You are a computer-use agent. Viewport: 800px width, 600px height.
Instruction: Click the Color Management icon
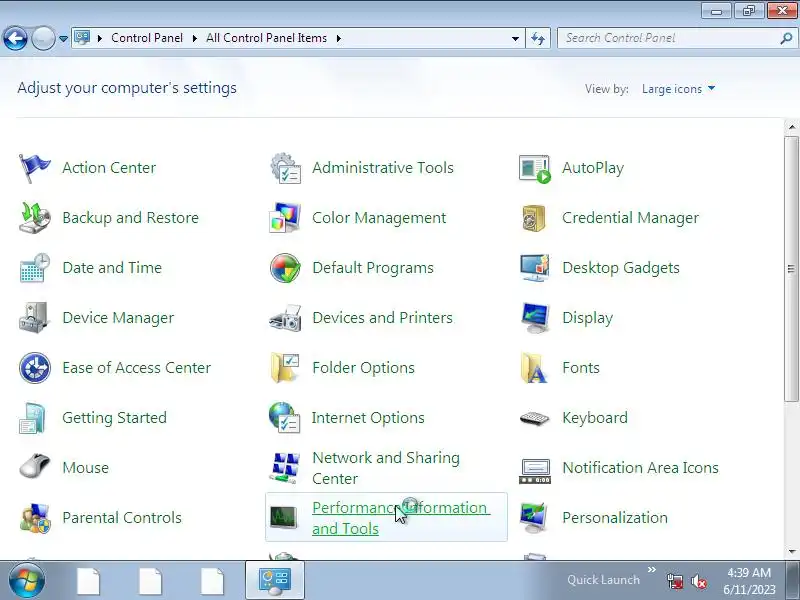[285, 218]
